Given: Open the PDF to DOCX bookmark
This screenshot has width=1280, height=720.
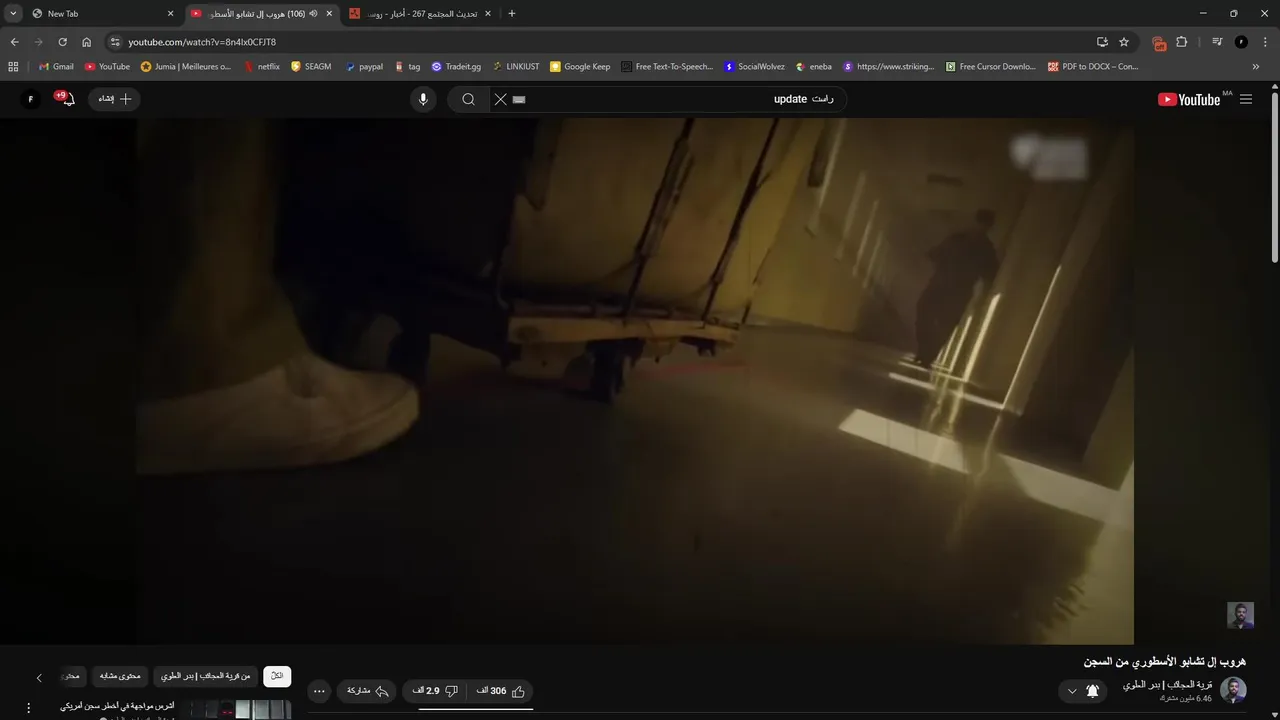Looking at the screenshot, I should point(1093,67).
